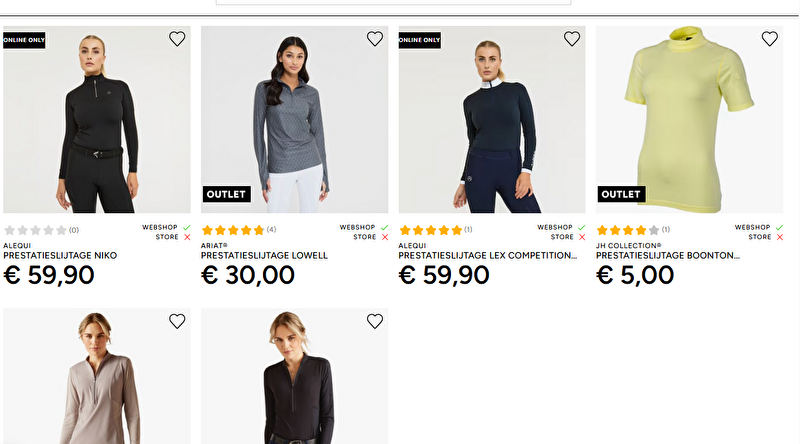
Task: Click Online Only badge on Lex Competition shirt
Action: (x=420, y=40)
